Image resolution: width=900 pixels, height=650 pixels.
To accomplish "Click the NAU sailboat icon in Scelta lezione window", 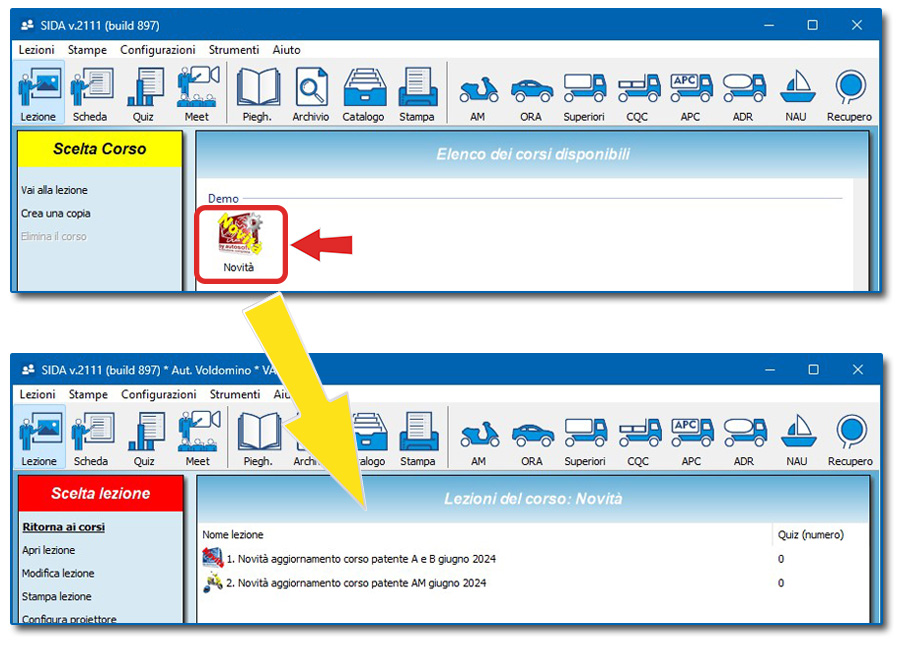I will pos(797,438).
